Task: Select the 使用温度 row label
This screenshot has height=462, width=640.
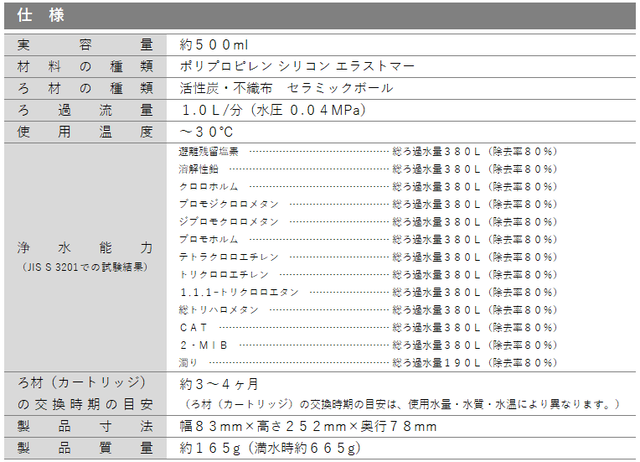Action: [85, 132]
